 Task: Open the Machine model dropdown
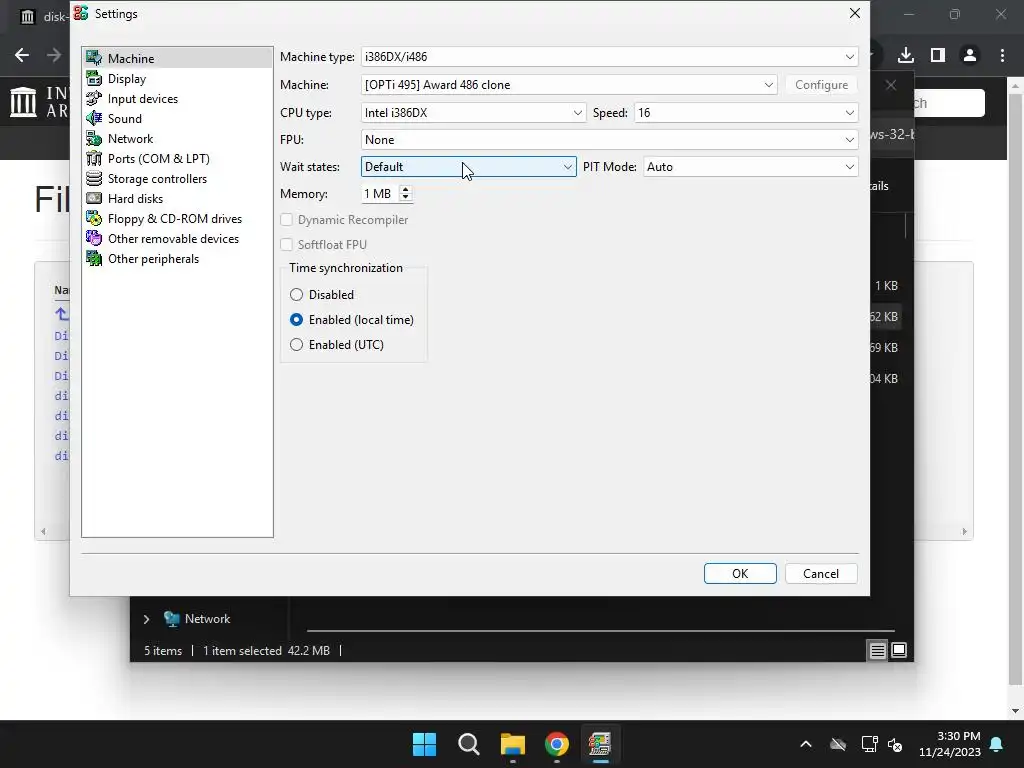569,85
